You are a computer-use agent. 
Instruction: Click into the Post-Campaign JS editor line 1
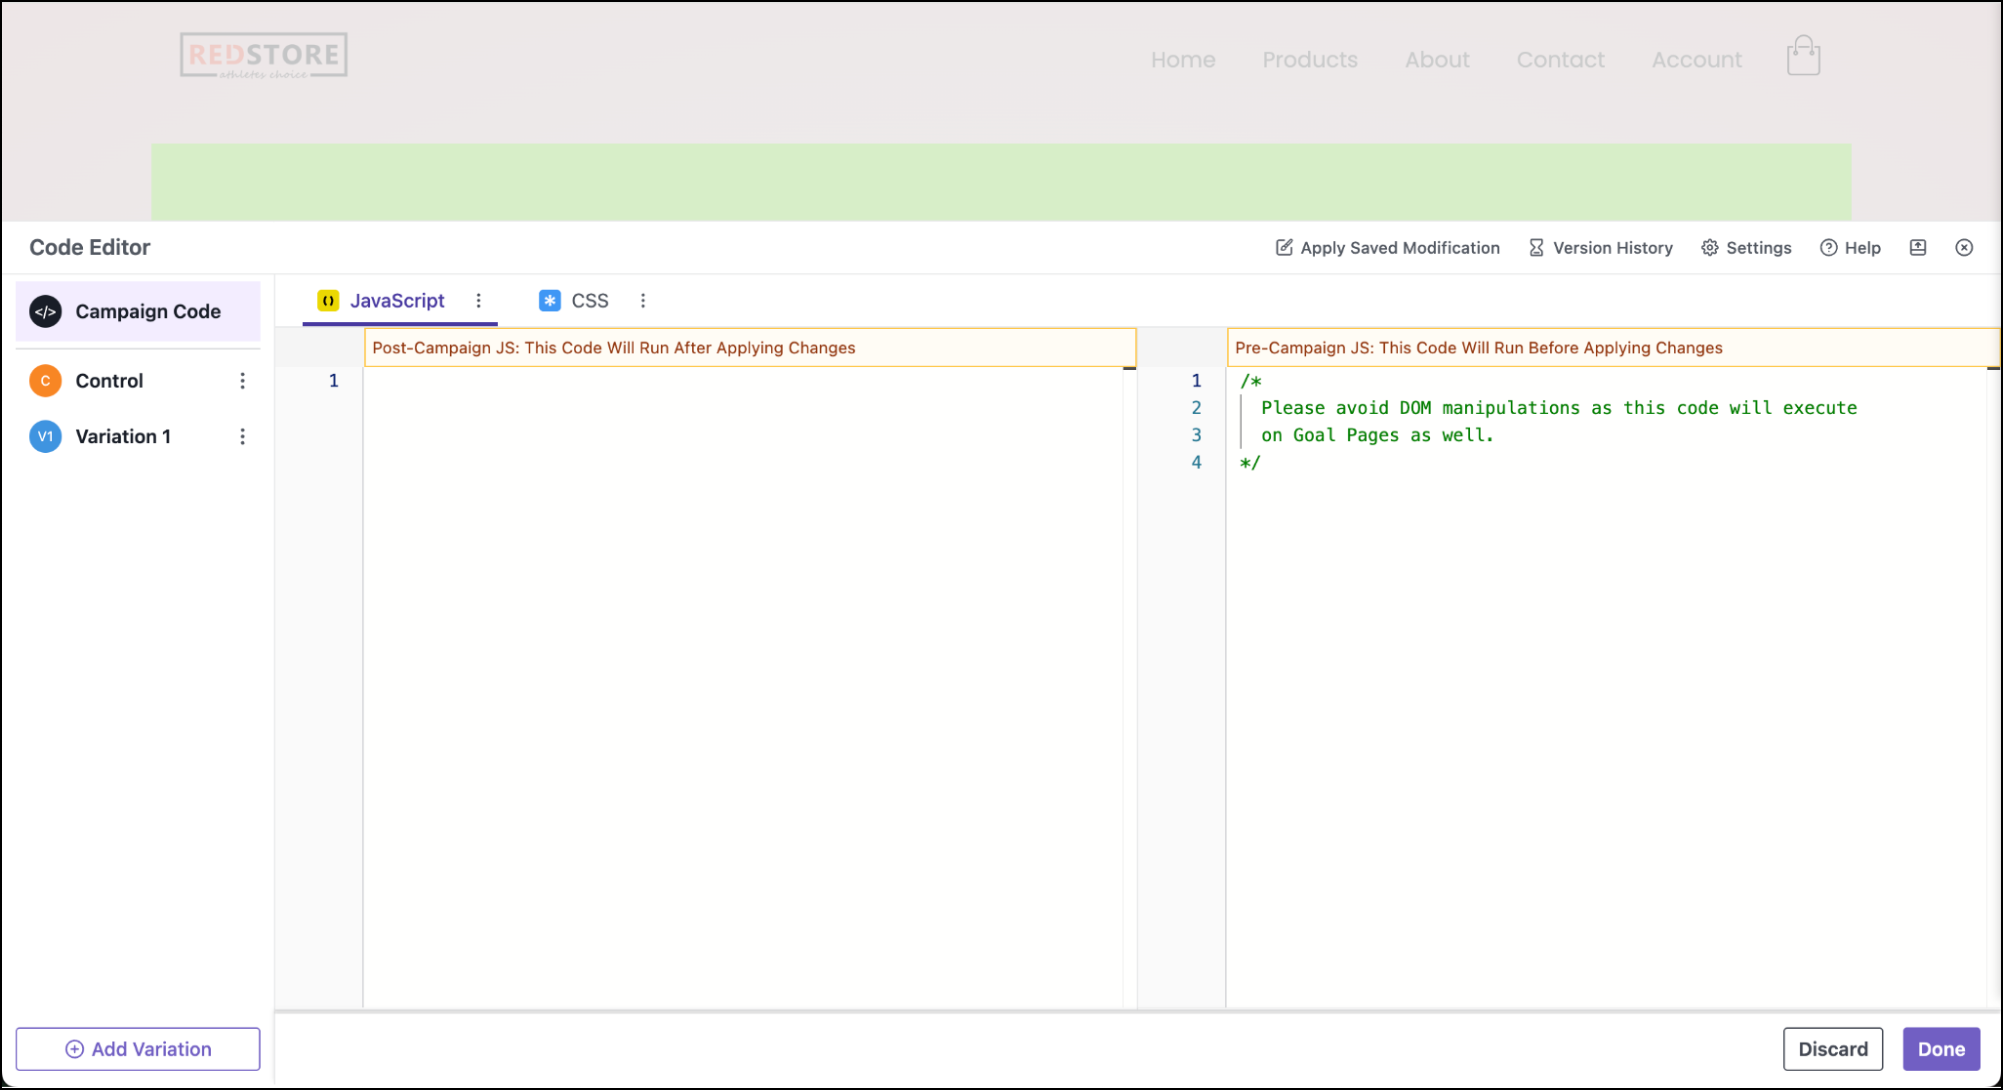(x=740, y=381)
